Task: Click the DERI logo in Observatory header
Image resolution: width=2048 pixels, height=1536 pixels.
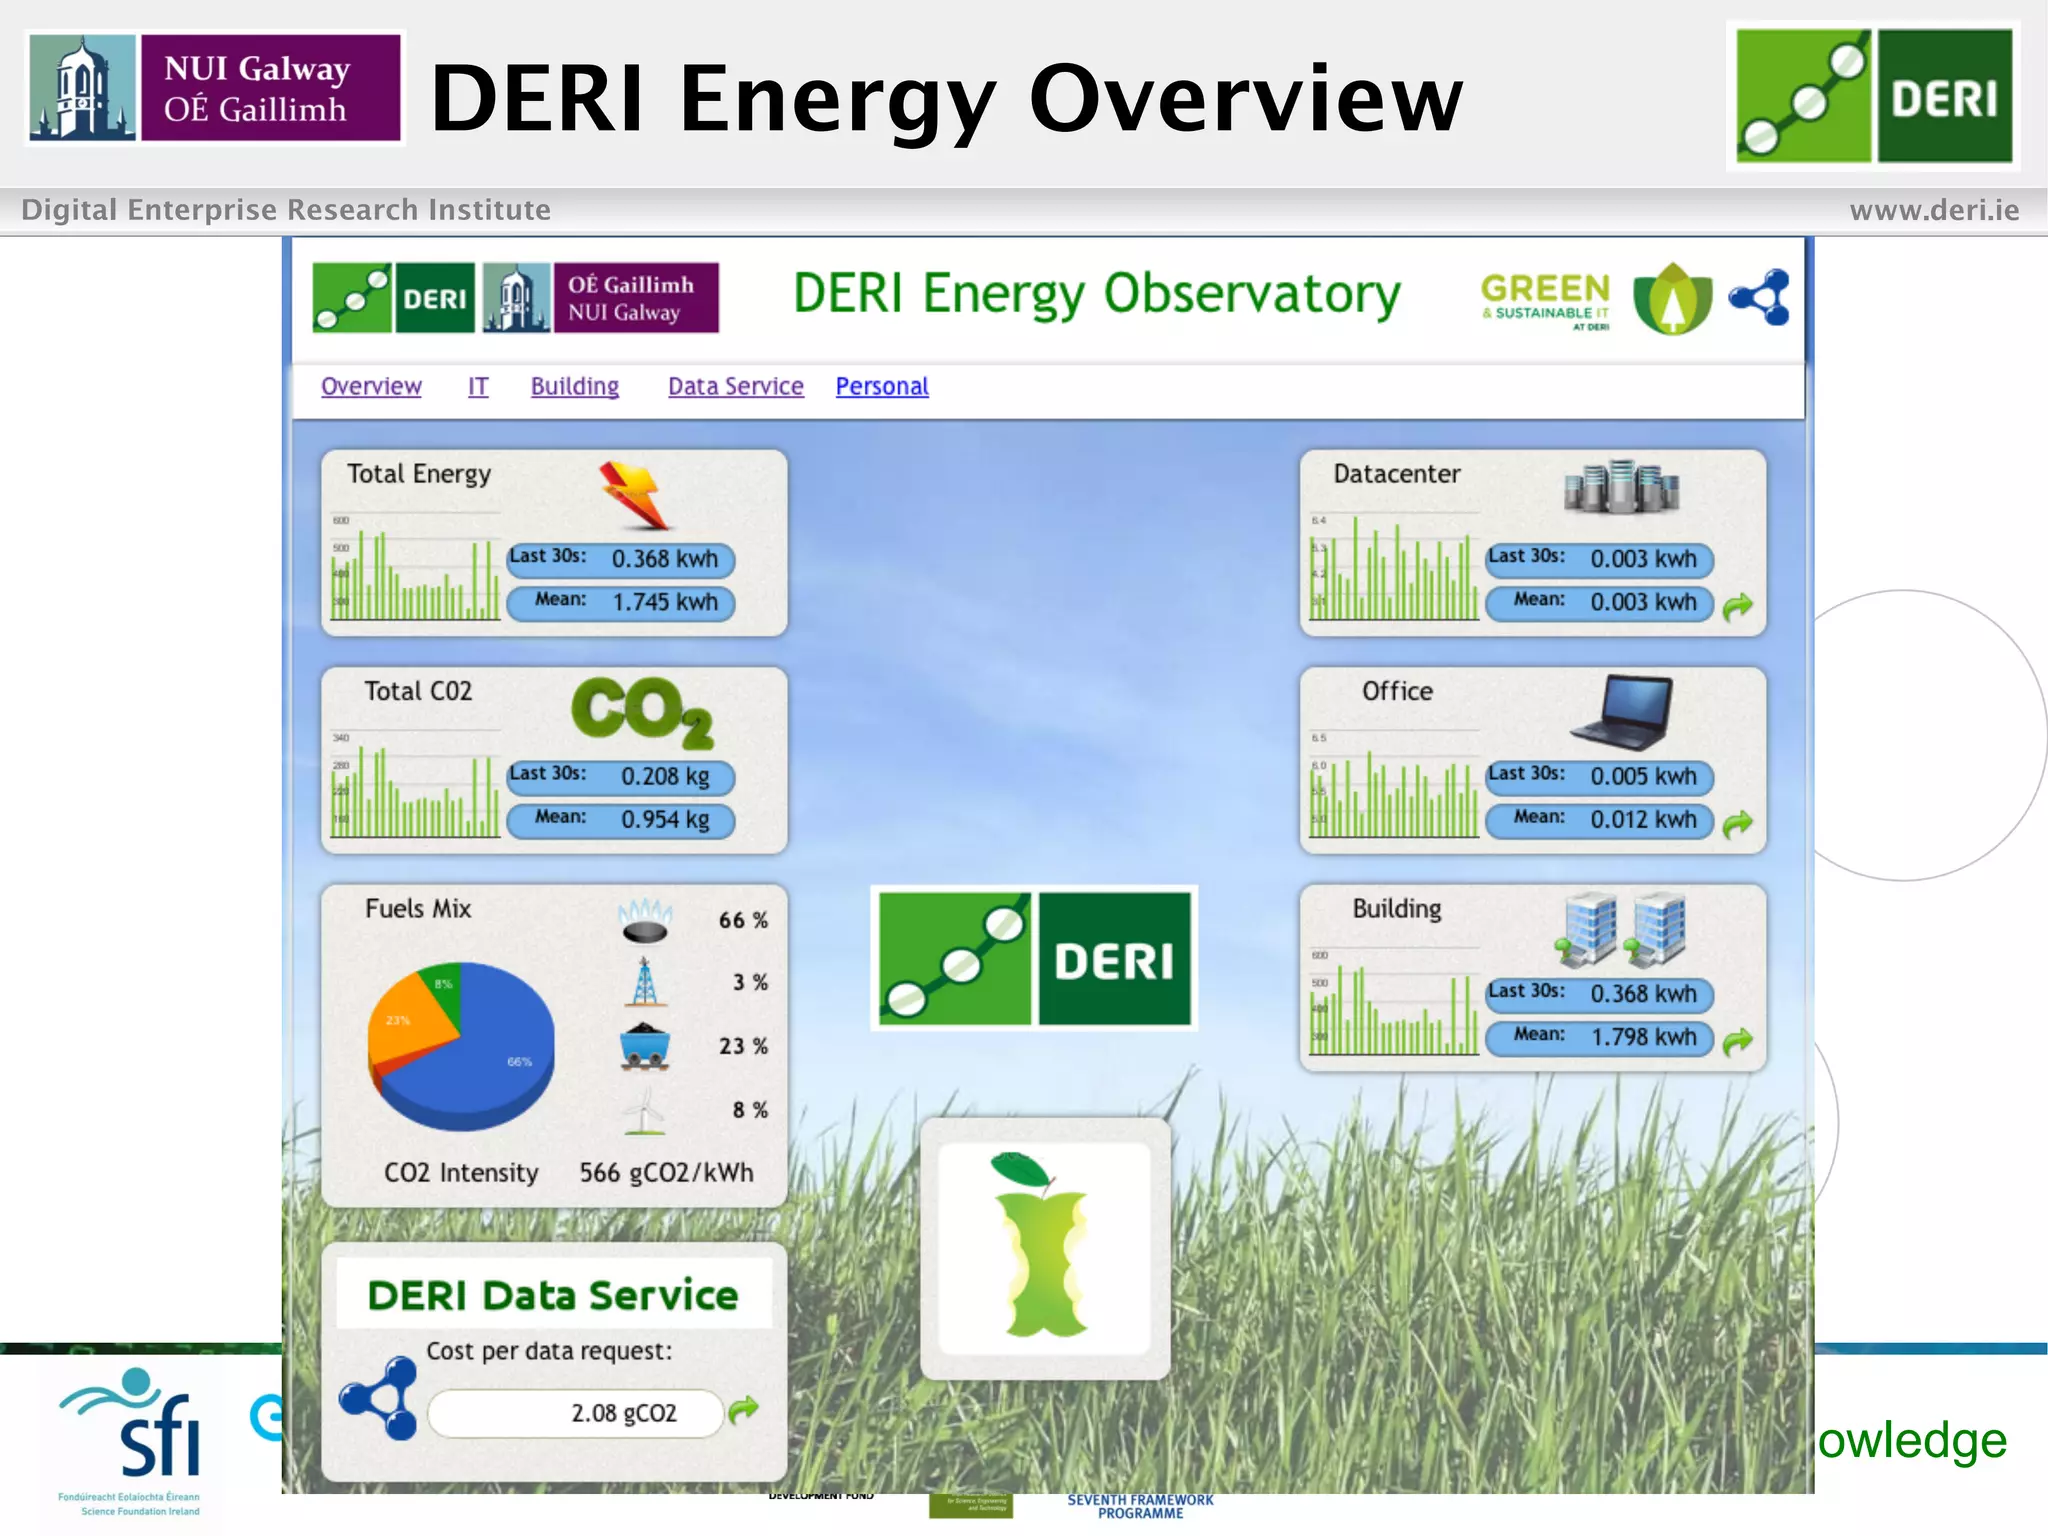Action: pyautogui.click(x=394, y=297)
